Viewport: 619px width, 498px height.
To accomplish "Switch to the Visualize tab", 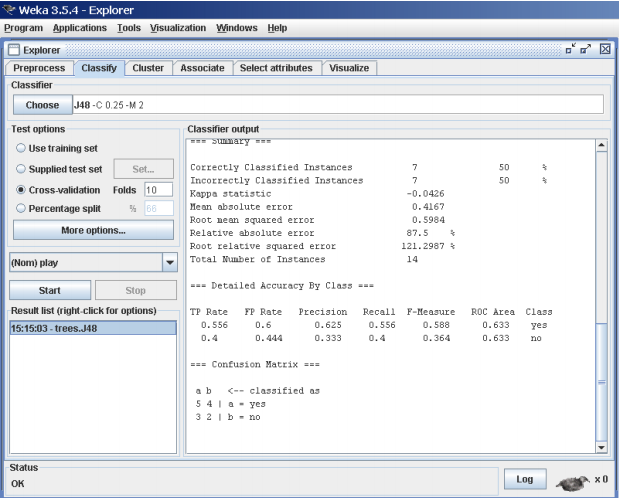I will 349,68.
